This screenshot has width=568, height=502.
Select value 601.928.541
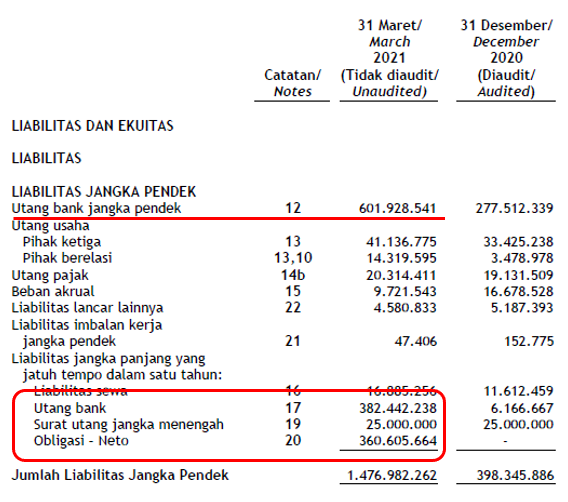tap(397, 208)
